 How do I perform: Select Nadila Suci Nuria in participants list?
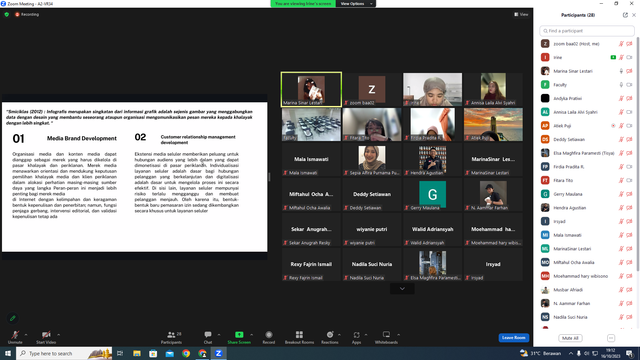(x=587, y=317)
